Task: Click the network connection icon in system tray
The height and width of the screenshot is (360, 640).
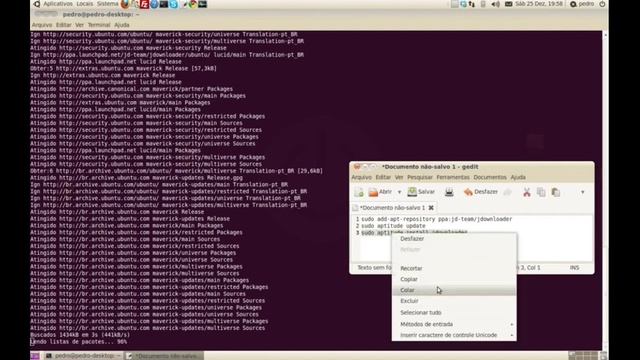Action: coord(472,4)
